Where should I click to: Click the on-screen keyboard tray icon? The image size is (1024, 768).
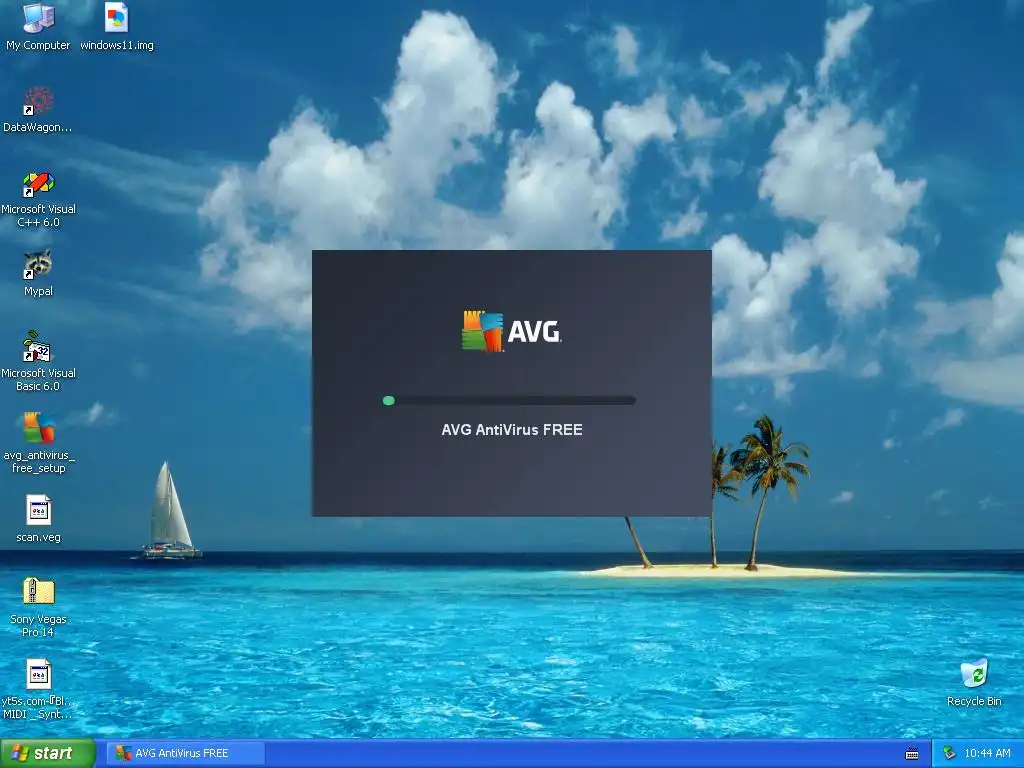tap(912, 754)
